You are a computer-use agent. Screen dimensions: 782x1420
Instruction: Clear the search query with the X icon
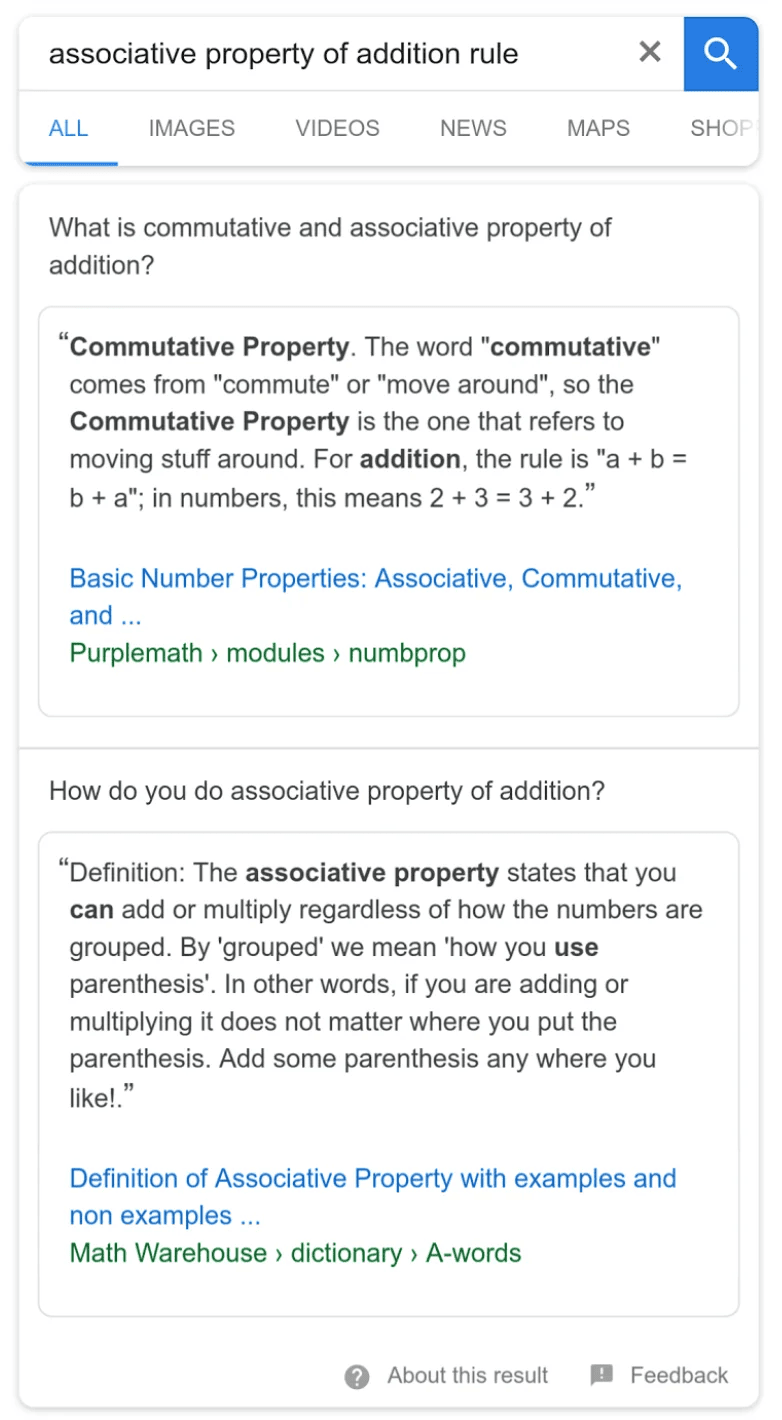tap(649, 53)
